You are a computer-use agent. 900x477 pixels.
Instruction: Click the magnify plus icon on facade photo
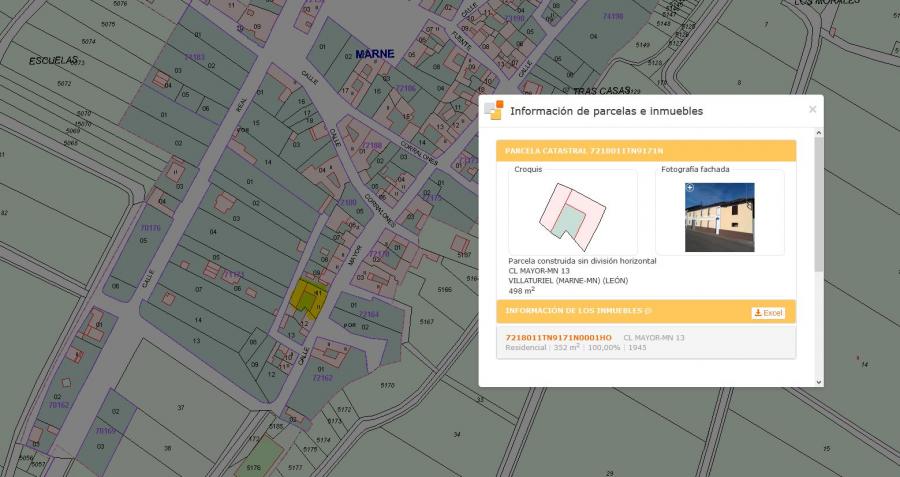[690, 187]
